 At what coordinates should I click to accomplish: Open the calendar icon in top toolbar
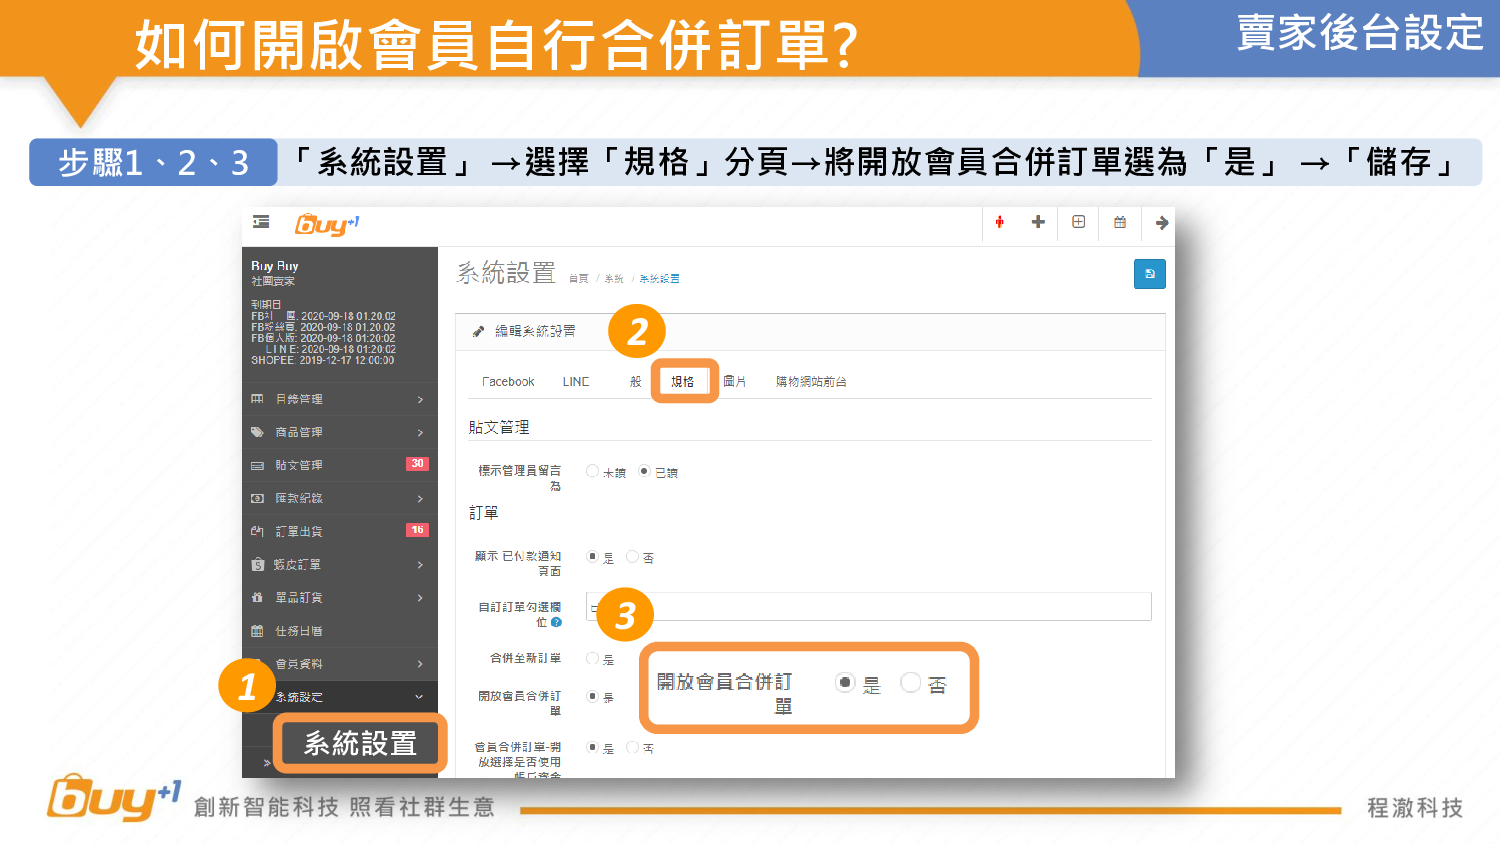coord(1120,222)
